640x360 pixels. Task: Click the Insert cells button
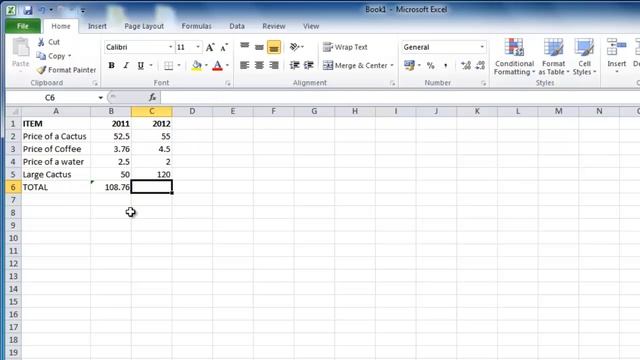click(x=616, y=57)
